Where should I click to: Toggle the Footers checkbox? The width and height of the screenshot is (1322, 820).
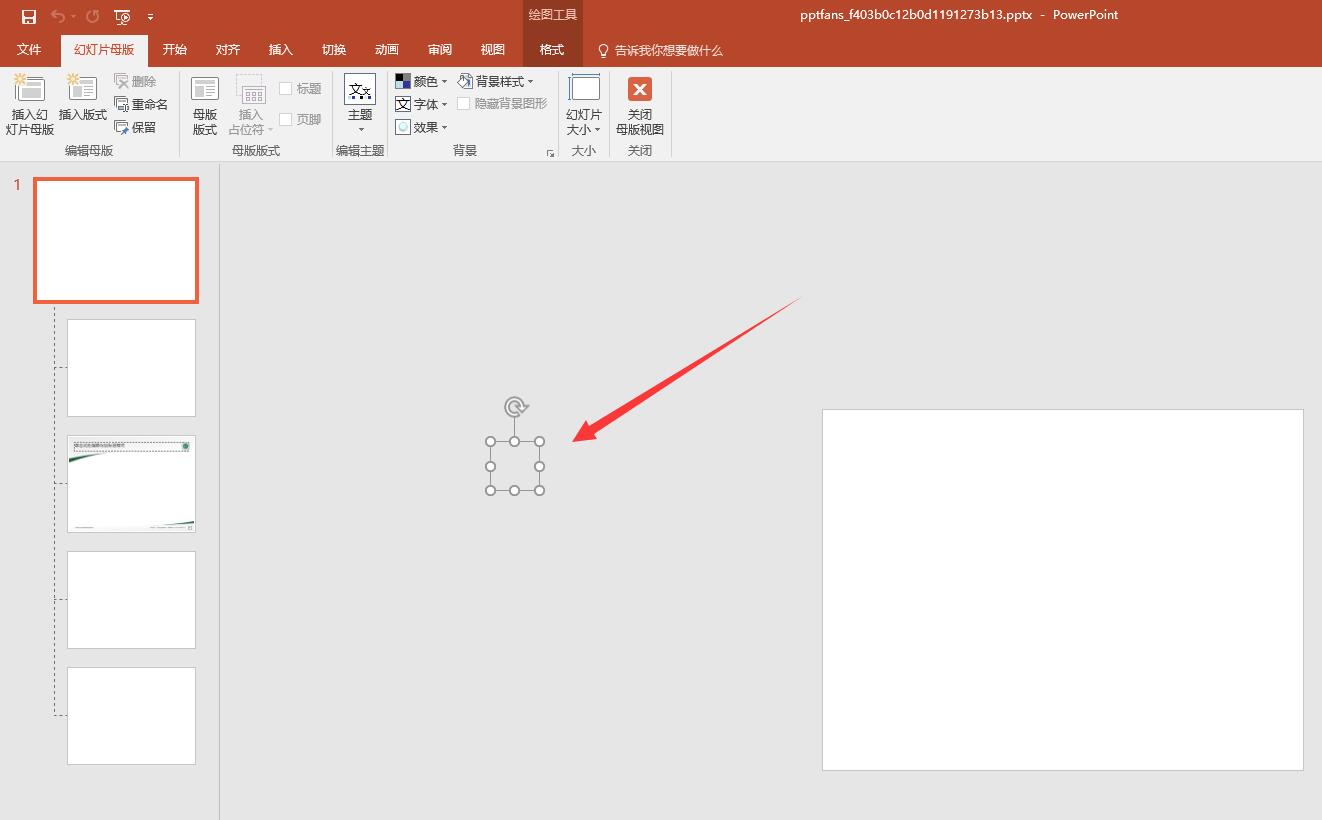pos(286,119)
